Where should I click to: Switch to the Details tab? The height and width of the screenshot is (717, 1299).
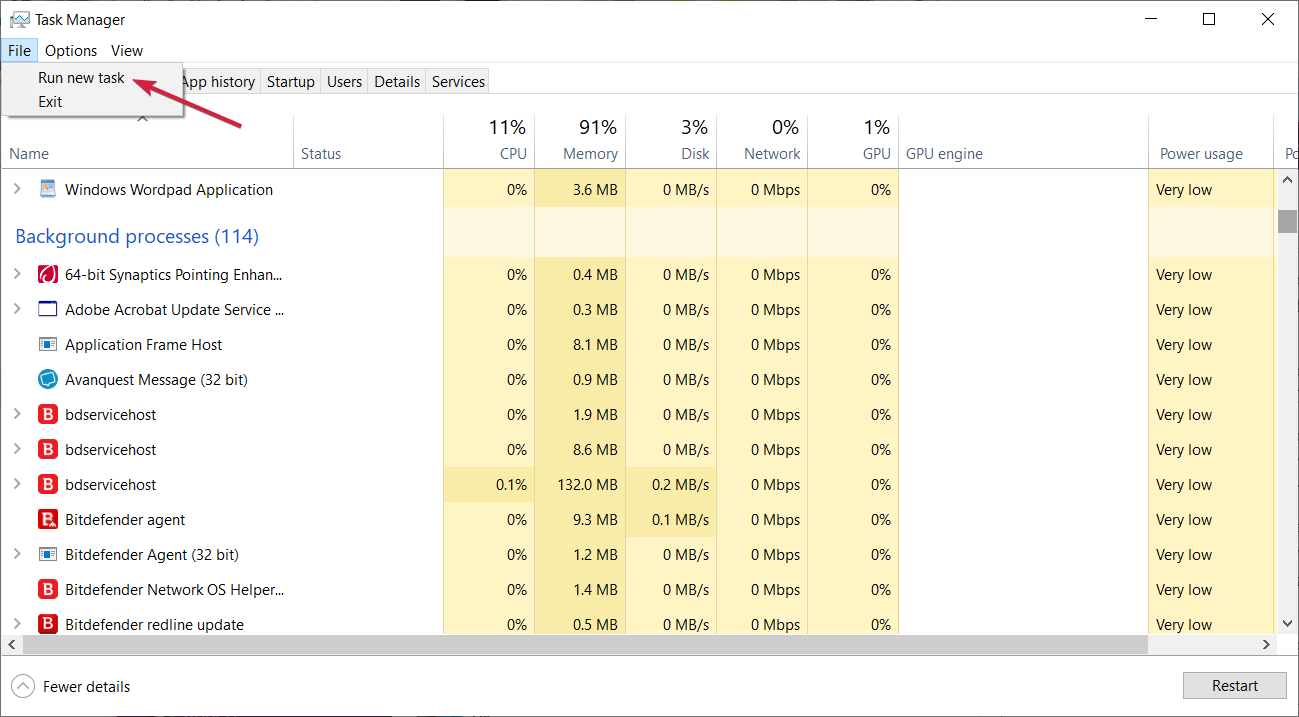click(x=397, y=82)
